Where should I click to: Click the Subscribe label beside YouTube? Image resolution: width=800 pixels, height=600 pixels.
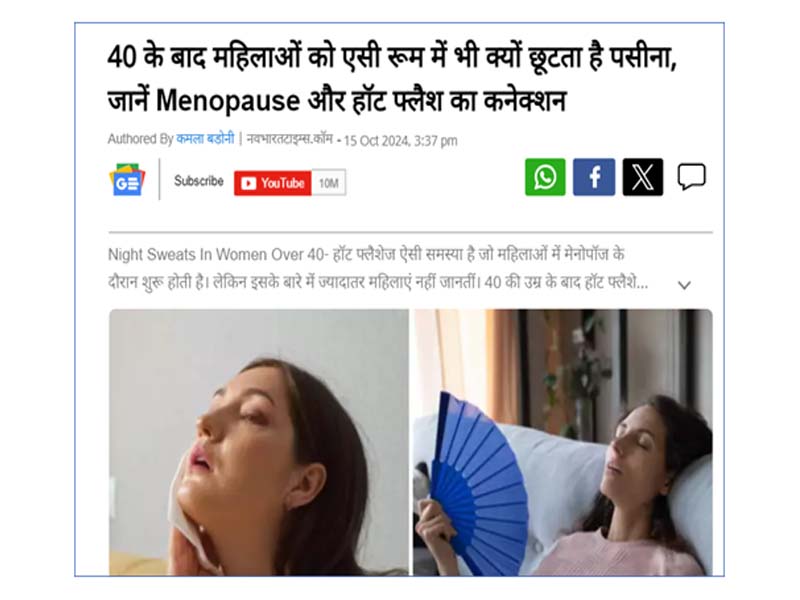click(198, 181)
